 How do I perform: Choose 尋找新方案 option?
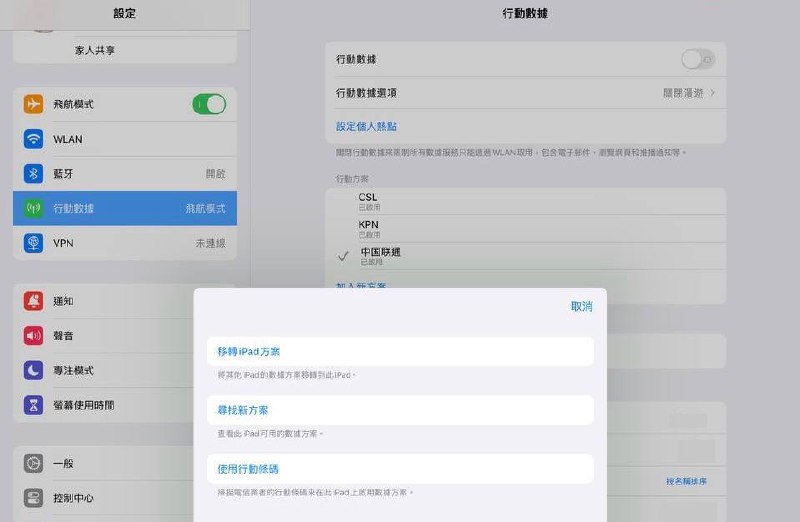tap(401, 410)
